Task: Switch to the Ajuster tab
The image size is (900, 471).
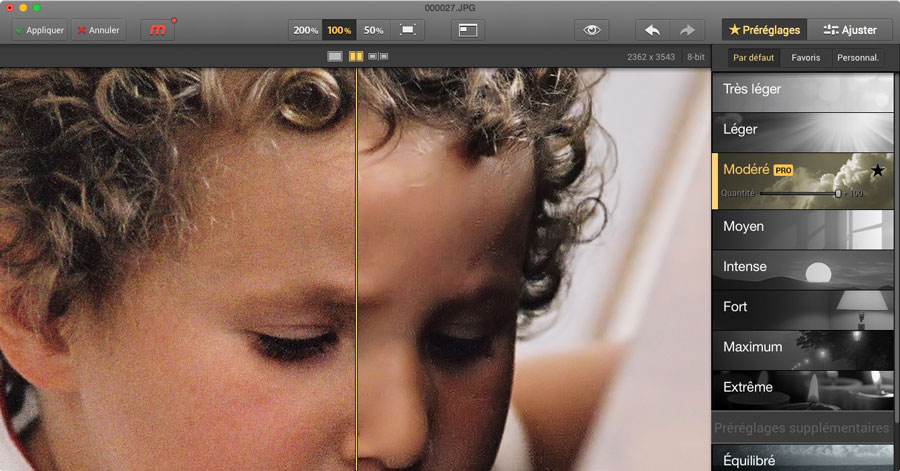Action: pos(850,30)
